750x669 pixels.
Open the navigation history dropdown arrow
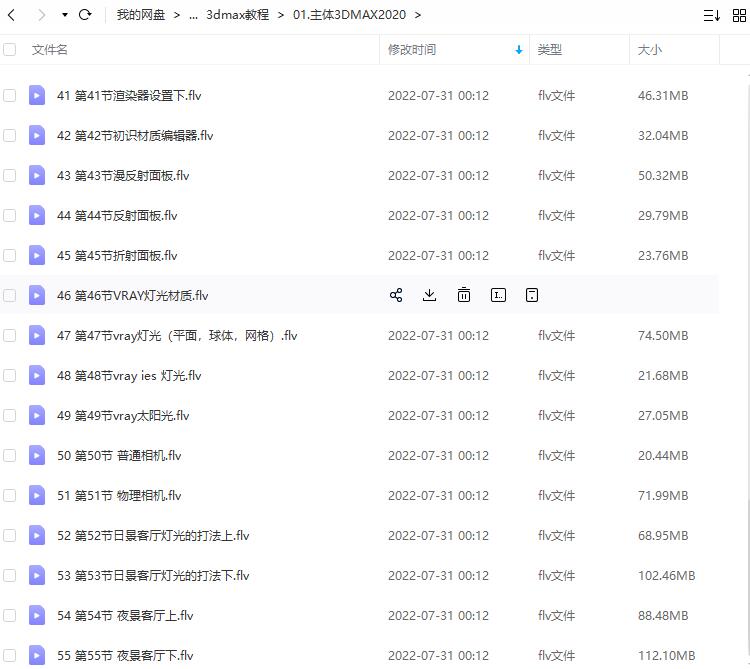point(65,15)
